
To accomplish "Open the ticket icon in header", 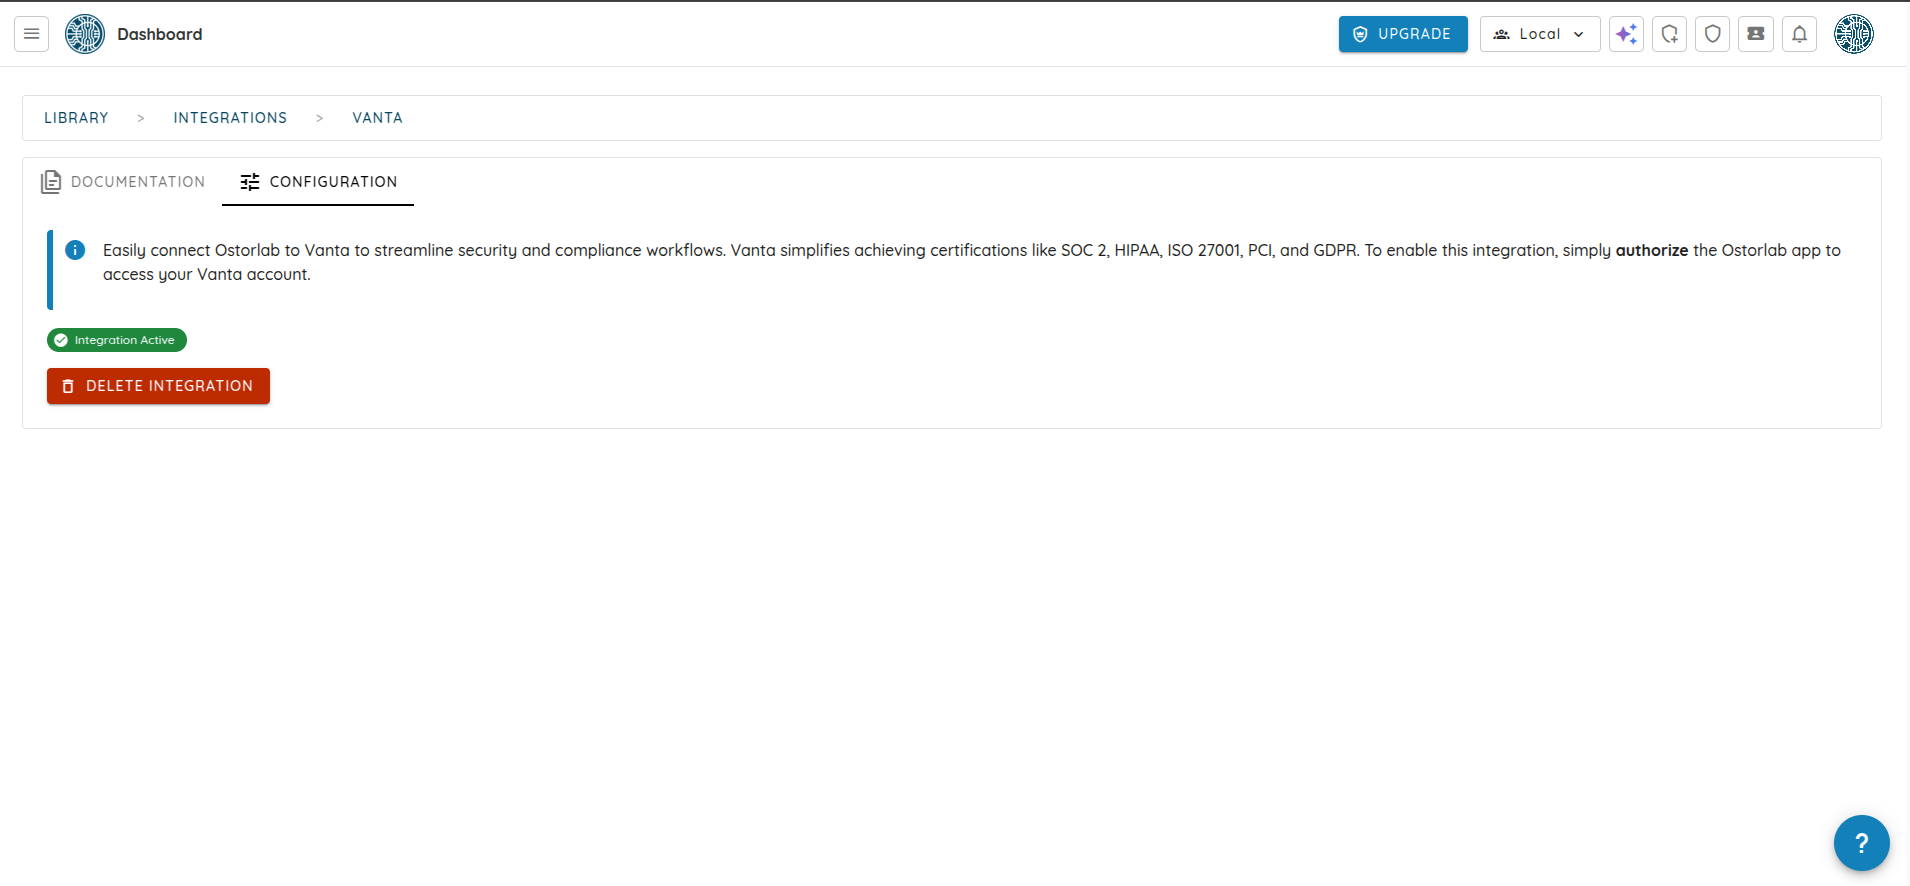I will (x=1755, y=34).
